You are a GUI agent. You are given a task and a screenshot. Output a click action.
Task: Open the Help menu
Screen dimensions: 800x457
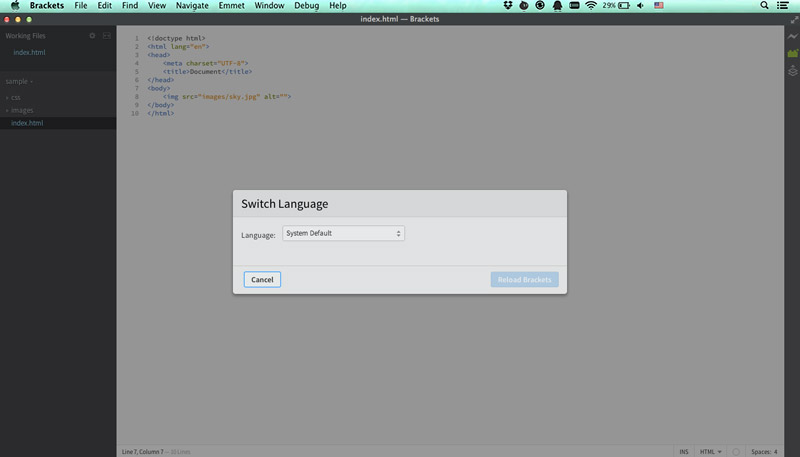338,6
